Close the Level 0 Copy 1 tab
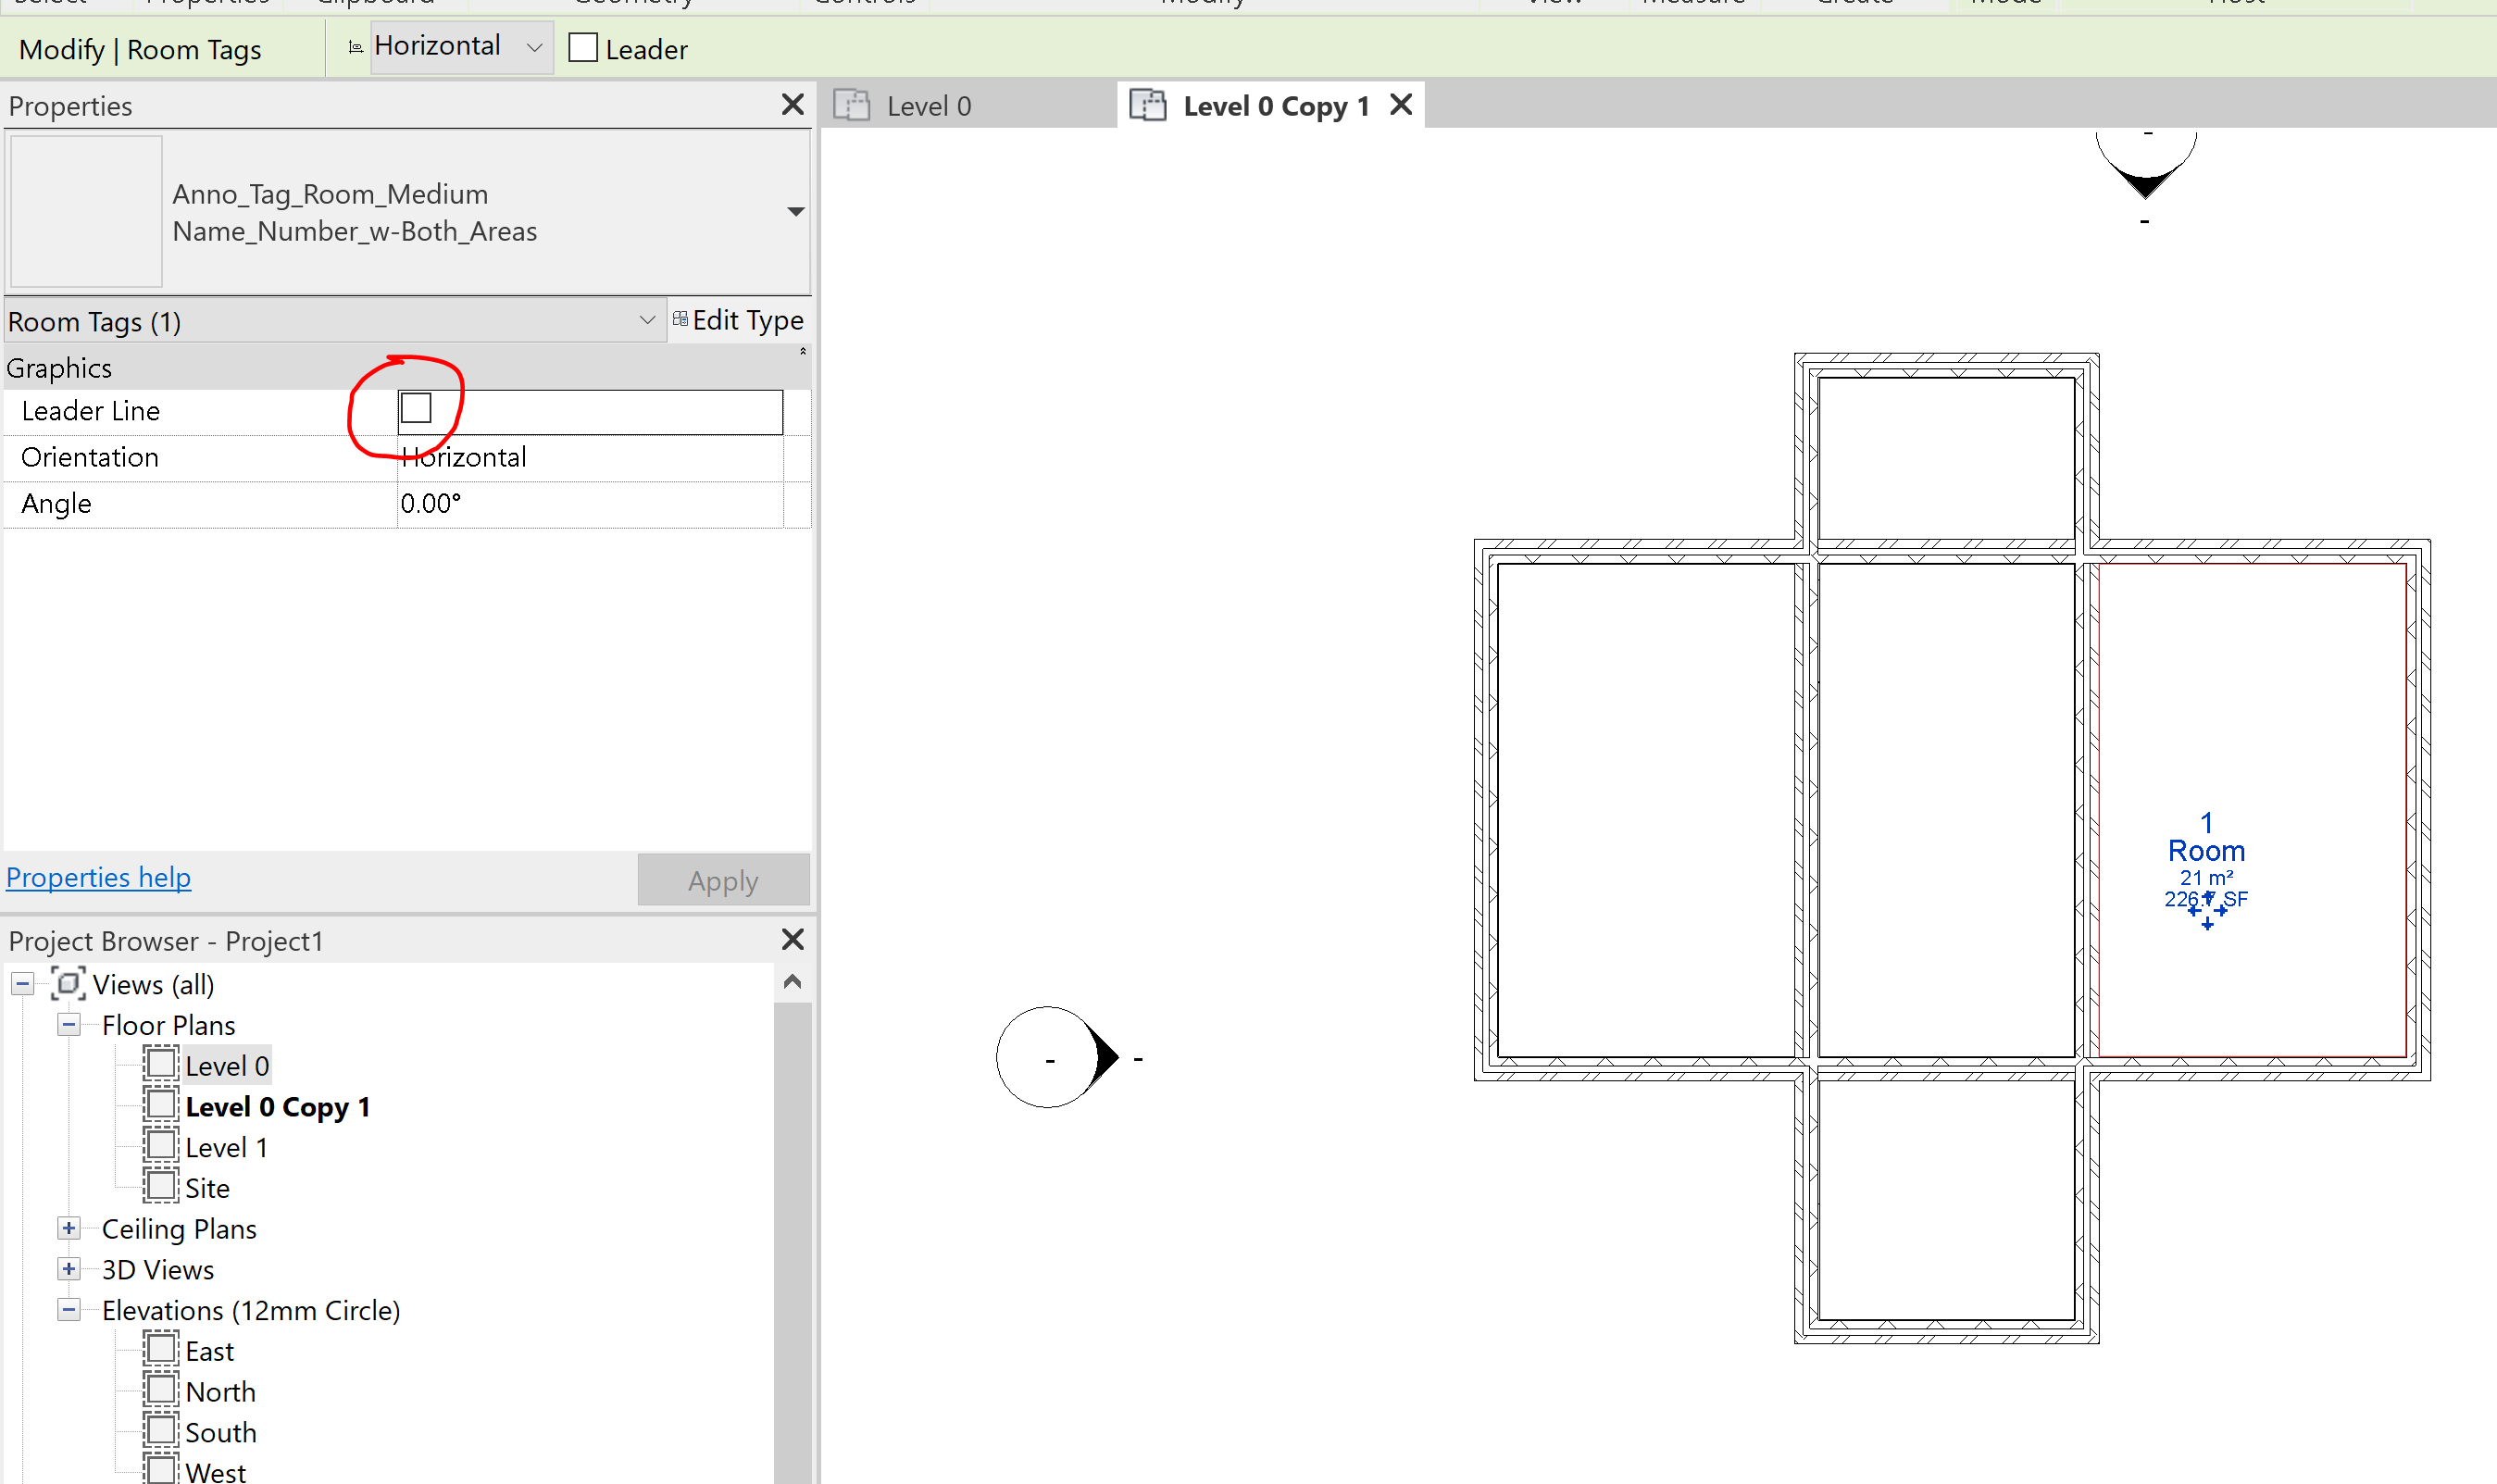The image size is (2497, 1484). 1401,104
